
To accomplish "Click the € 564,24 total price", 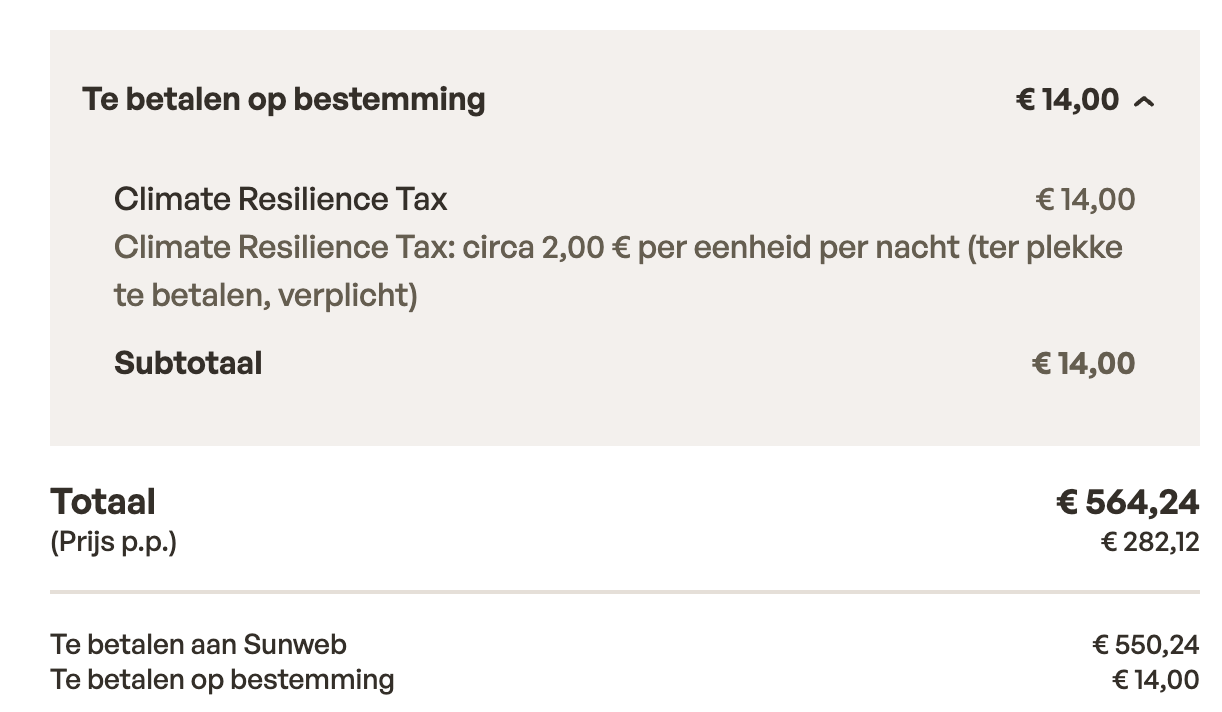I will pos(1127,502).
